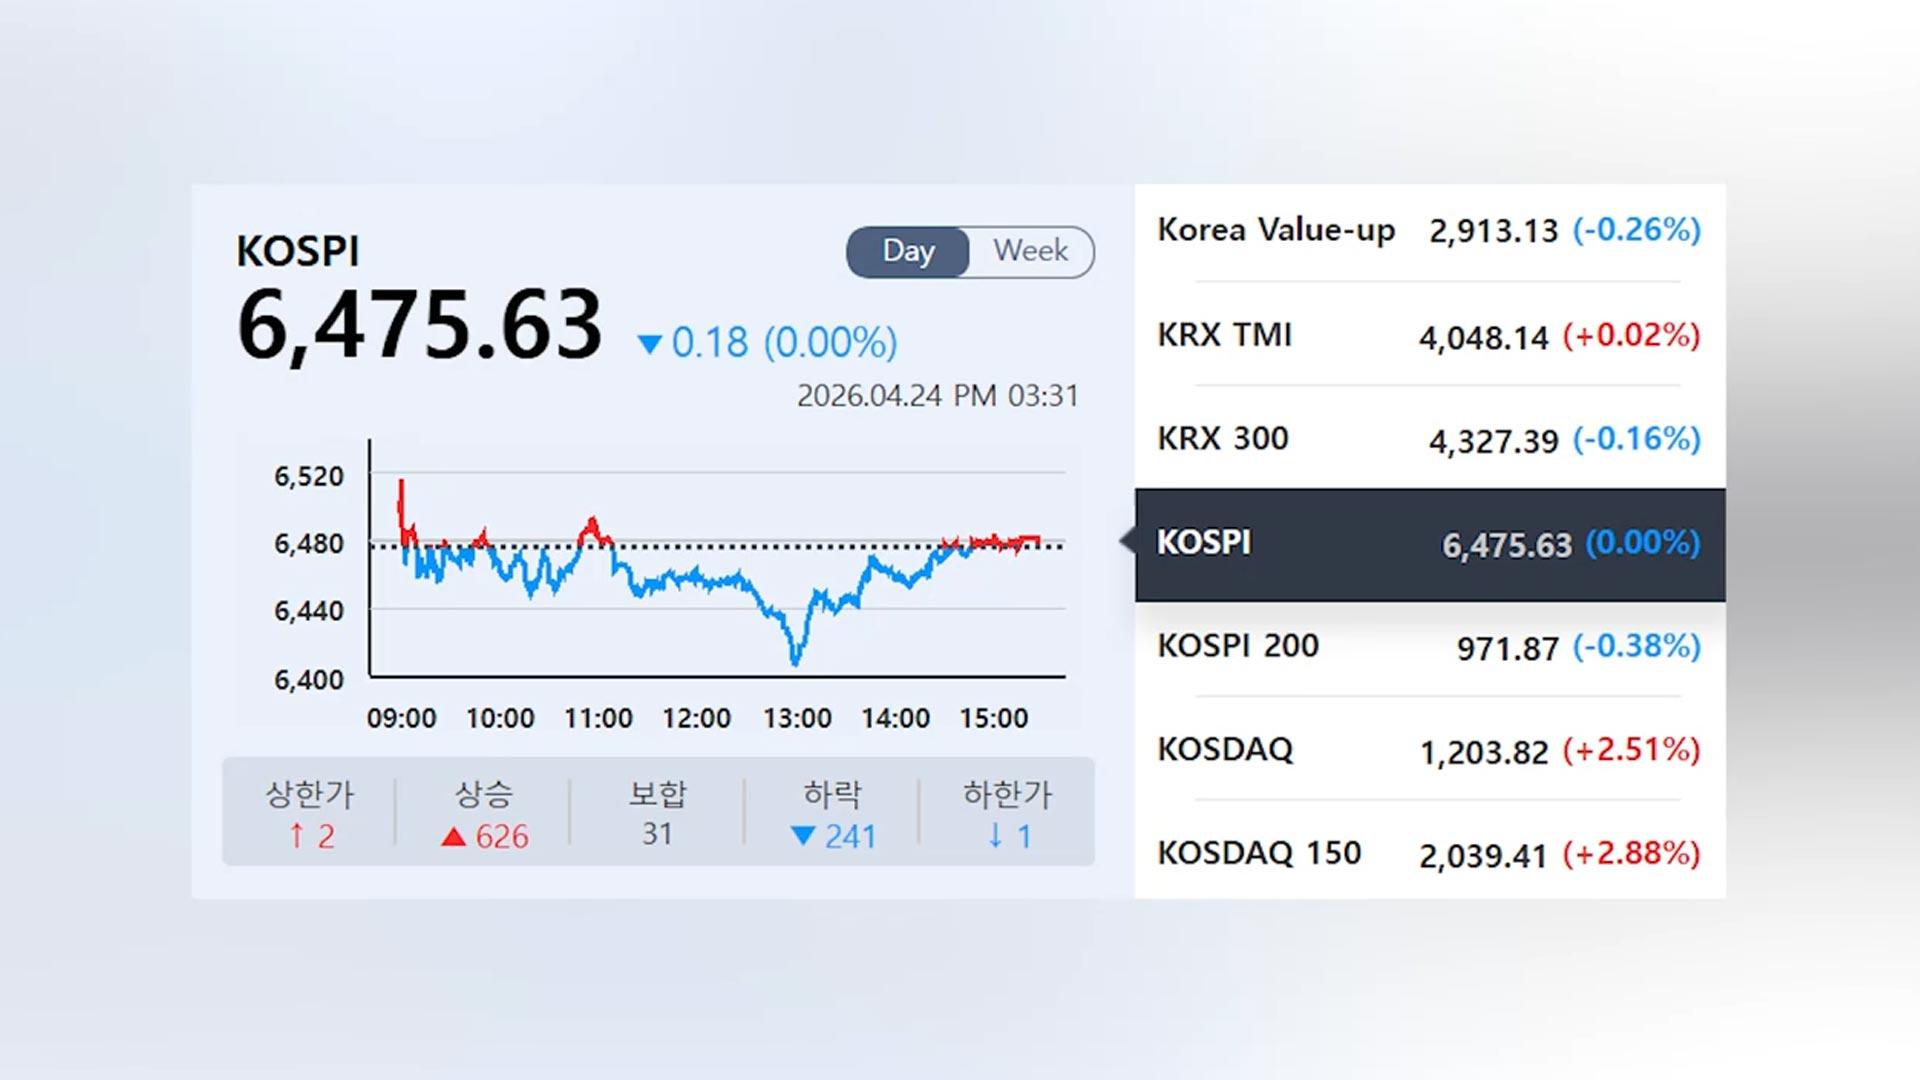Click the red triangle beside 626
Screen dimensions: 1920x1080
click(454, 837)
